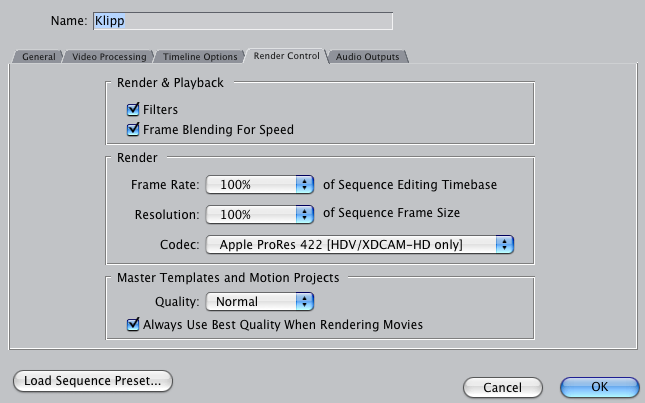Disable Always Use Best Quality When Rendering Movies
This screenshot has height=403, width=645.
click(133, 324)
